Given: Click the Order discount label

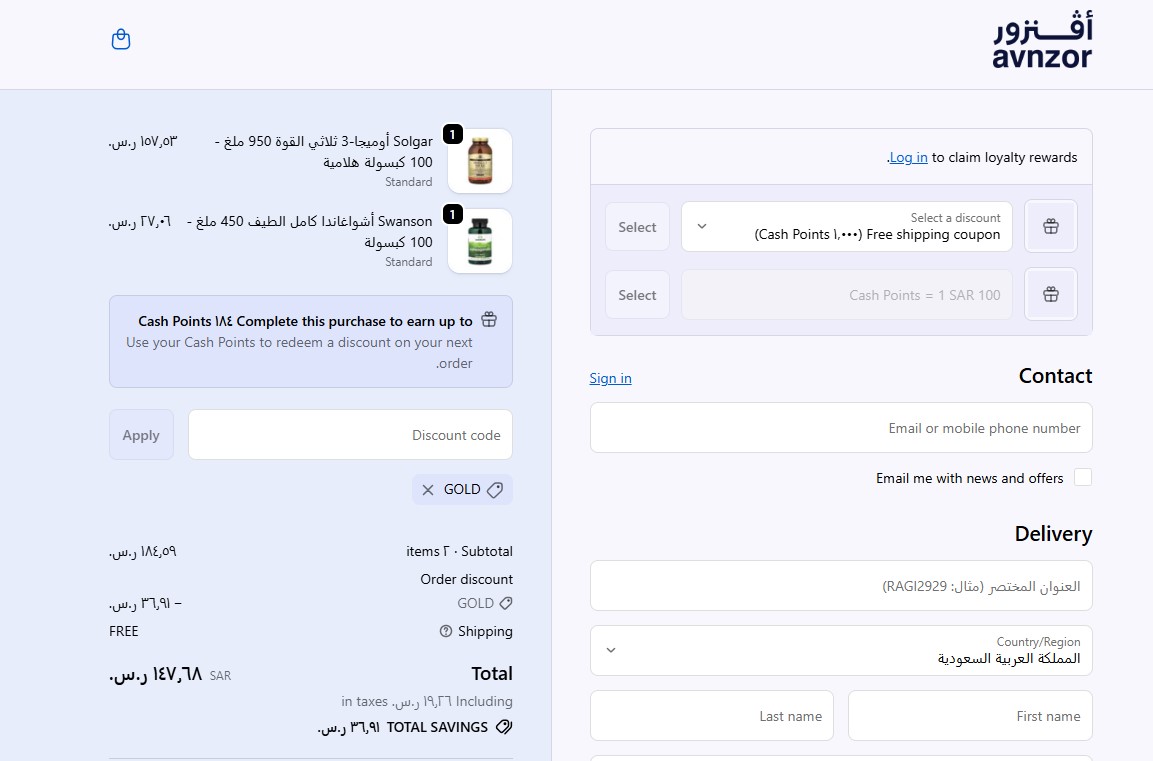Looking at the screenshot, I should pos(466,579).
